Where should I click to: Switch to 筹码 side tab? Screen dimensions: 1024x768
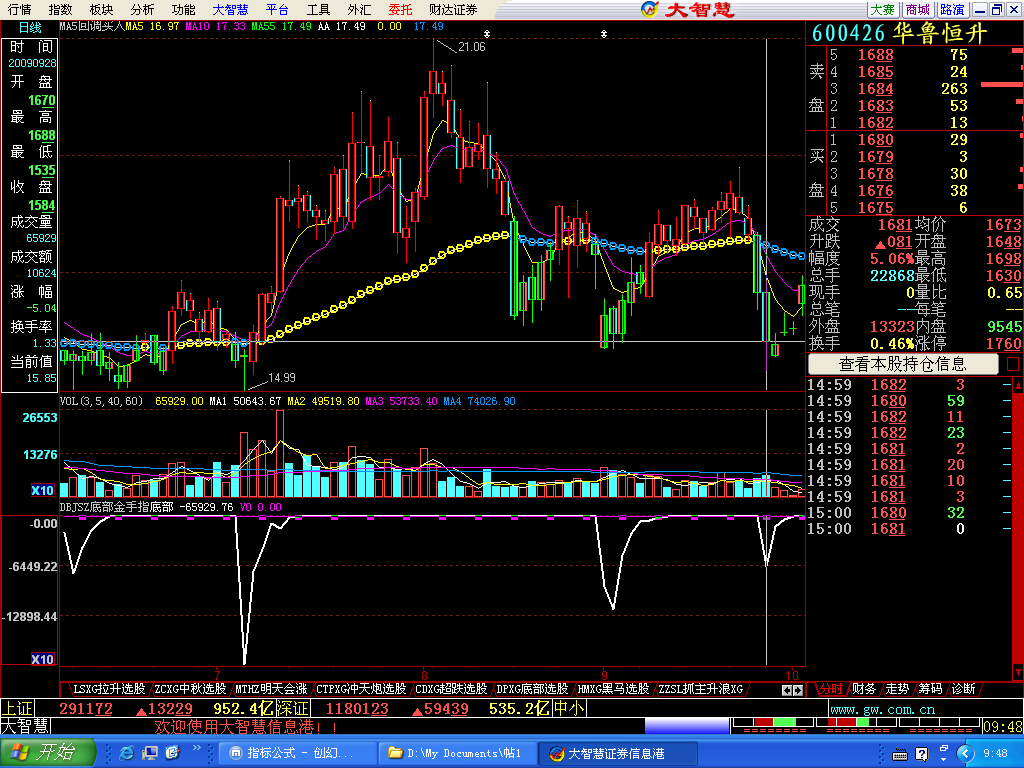coord(930,689)
